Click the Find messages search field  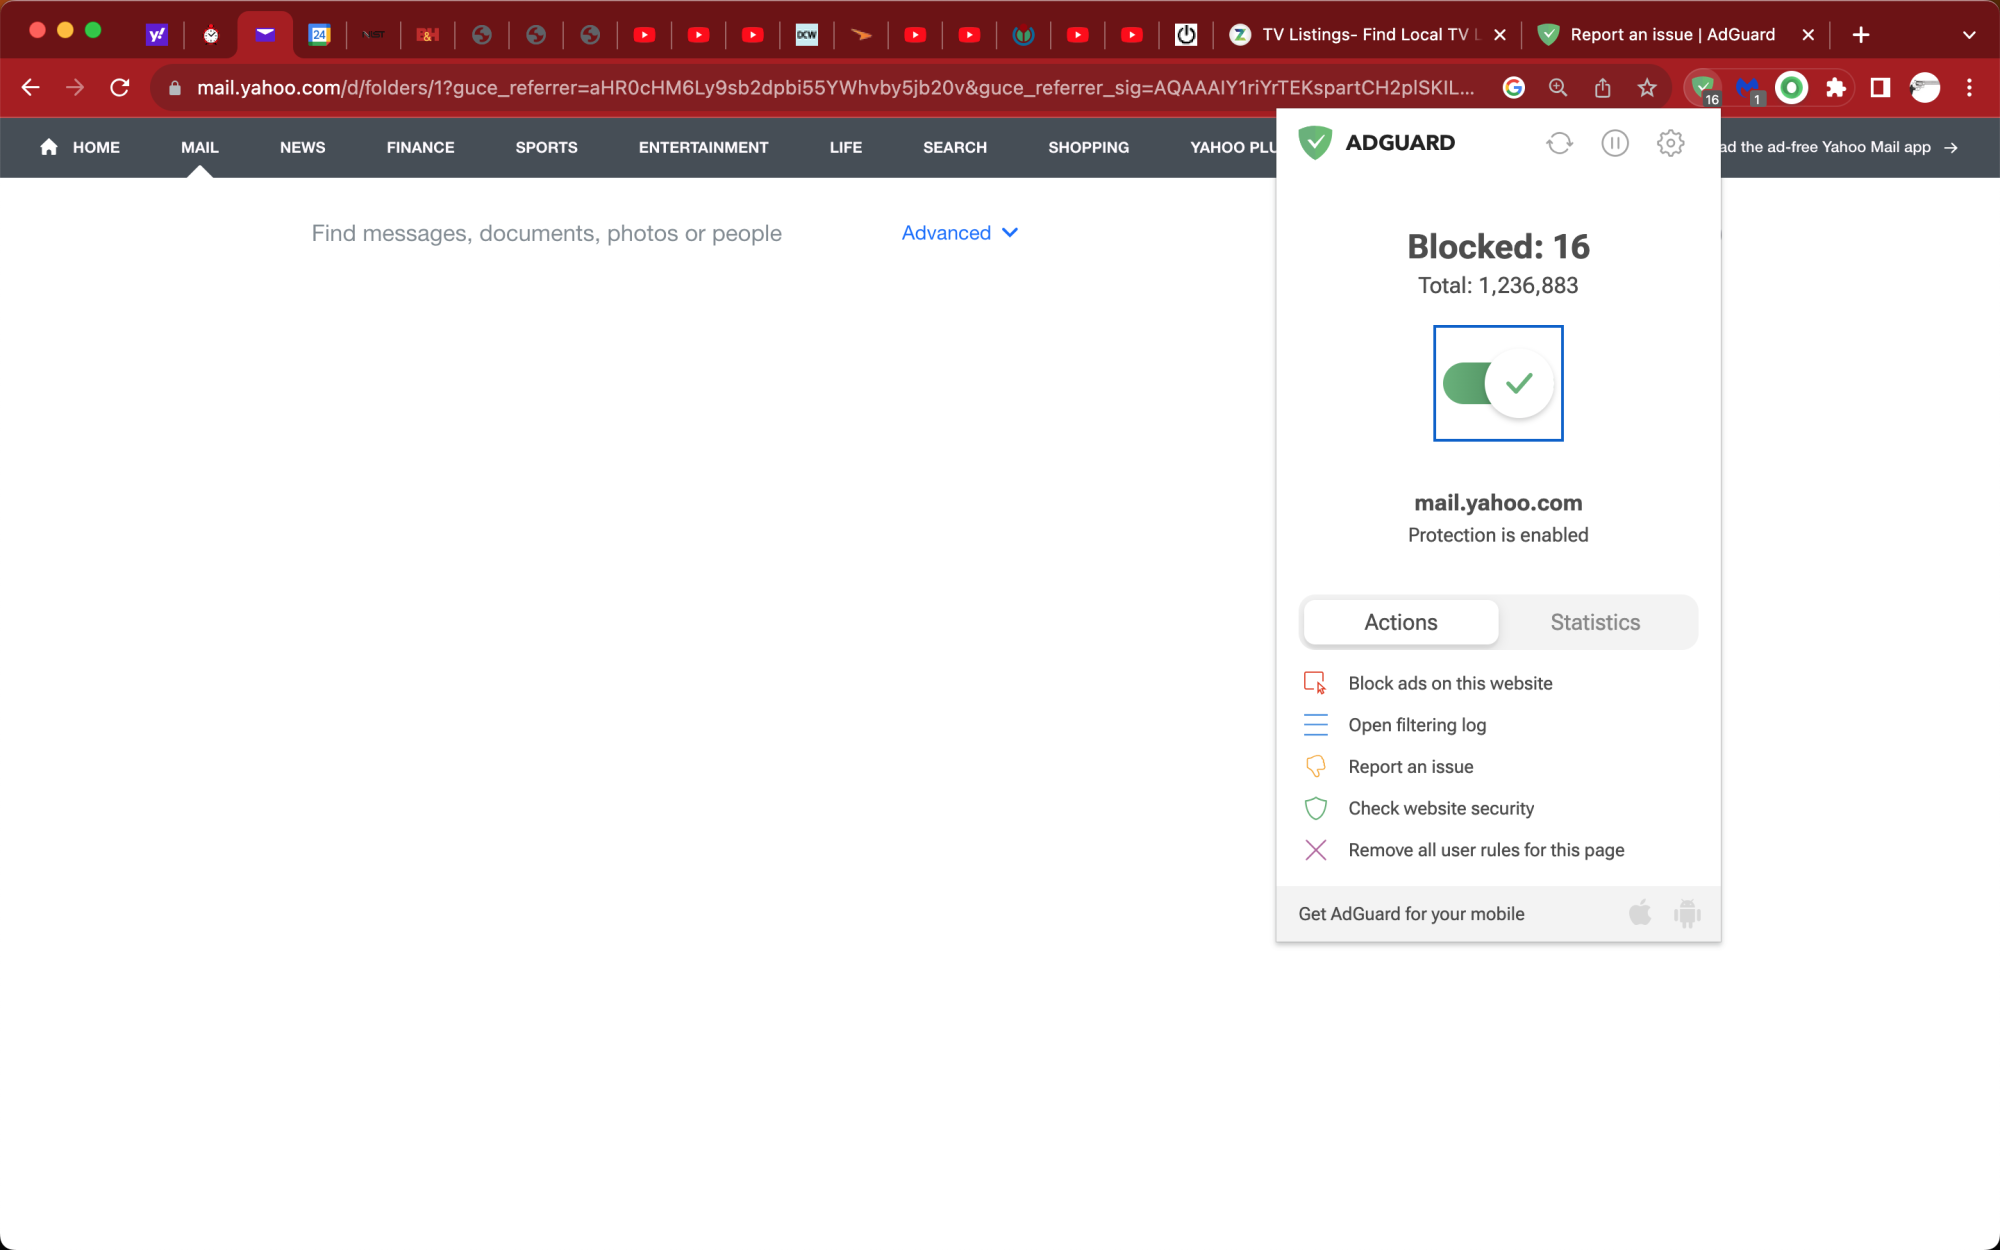point(546,233)
